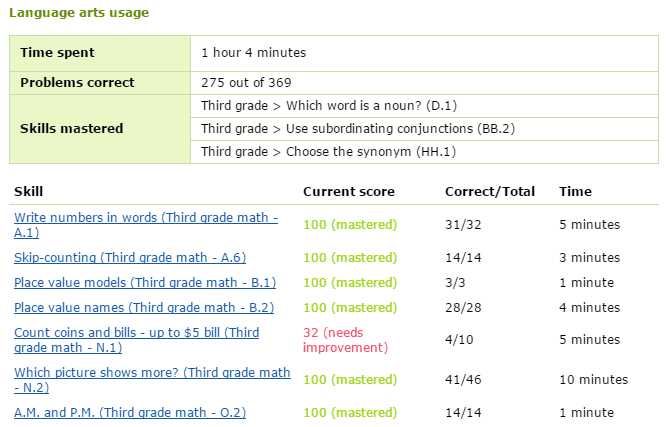
Task: Select the 1 hour 4 minutes value
Action: (x=253, y=52)
